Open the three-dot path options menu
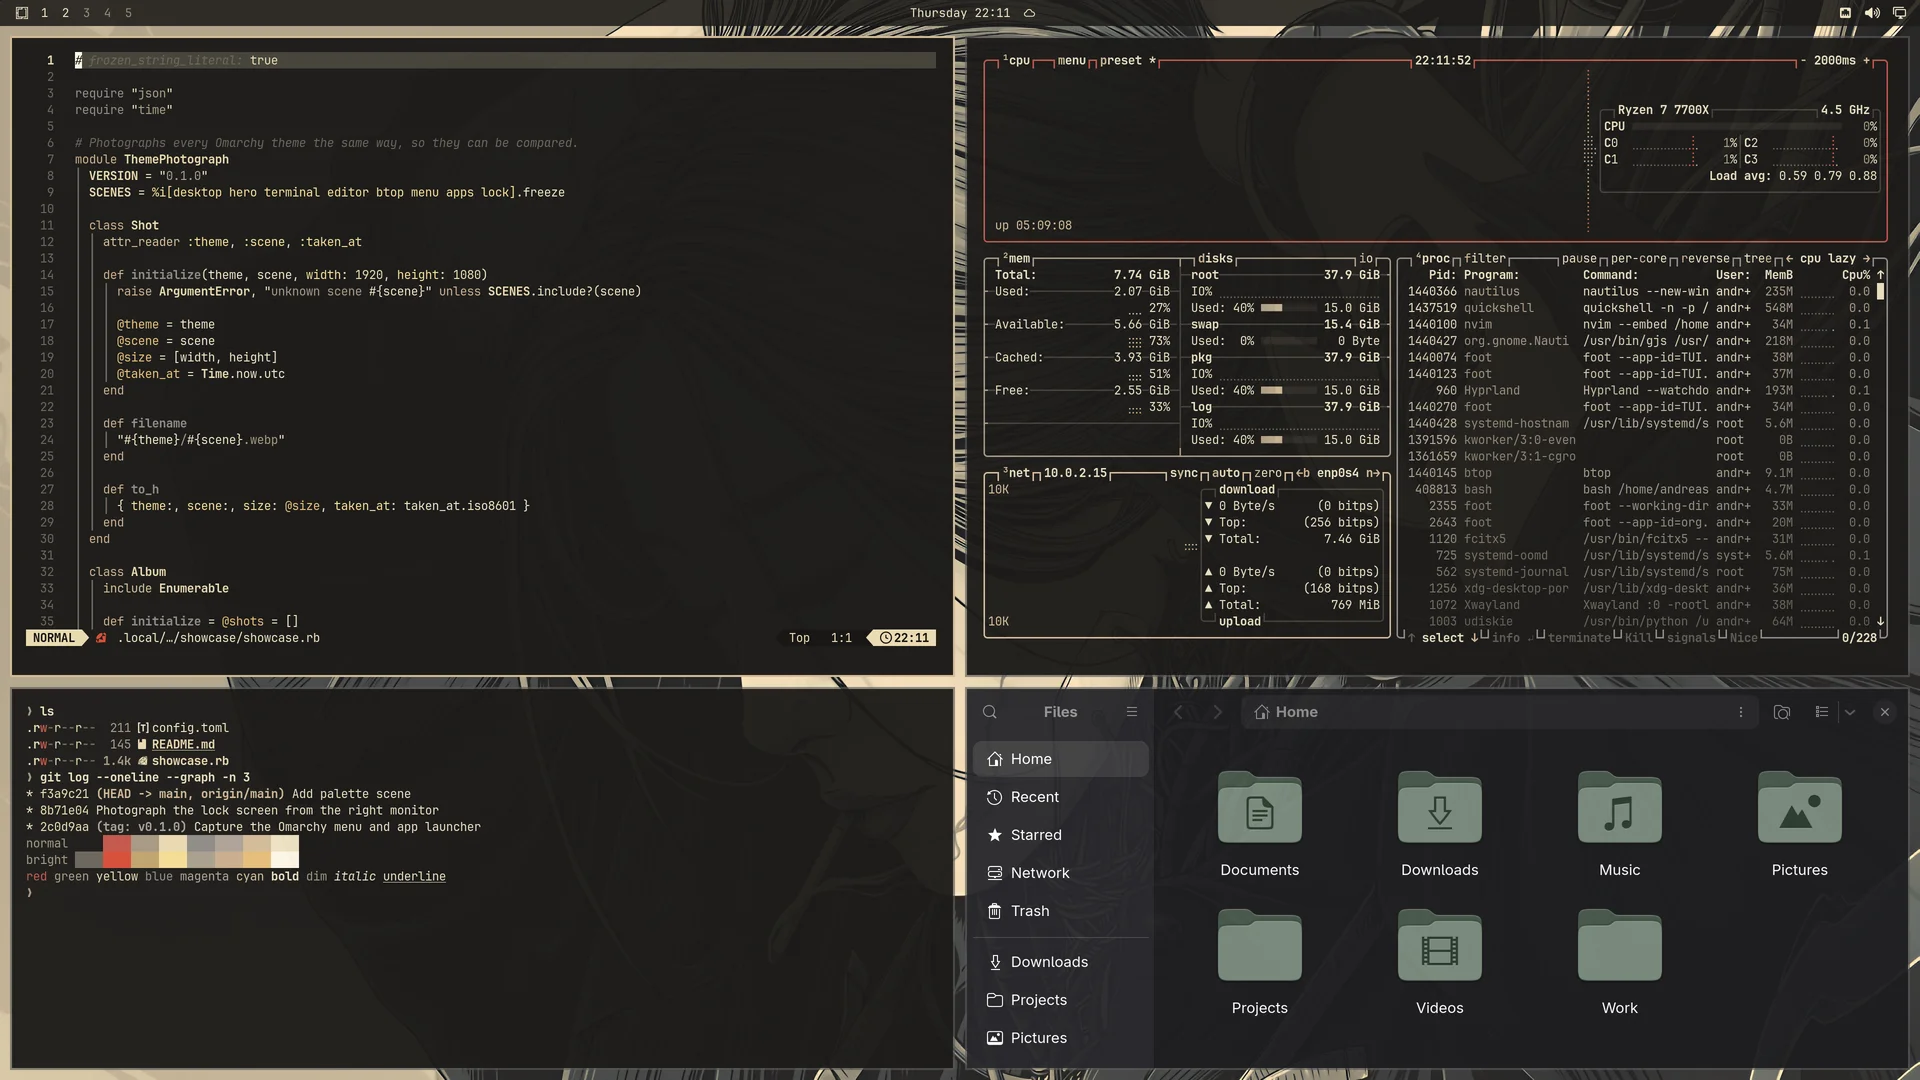The image size is (1920, 1080). point(1741,712)
